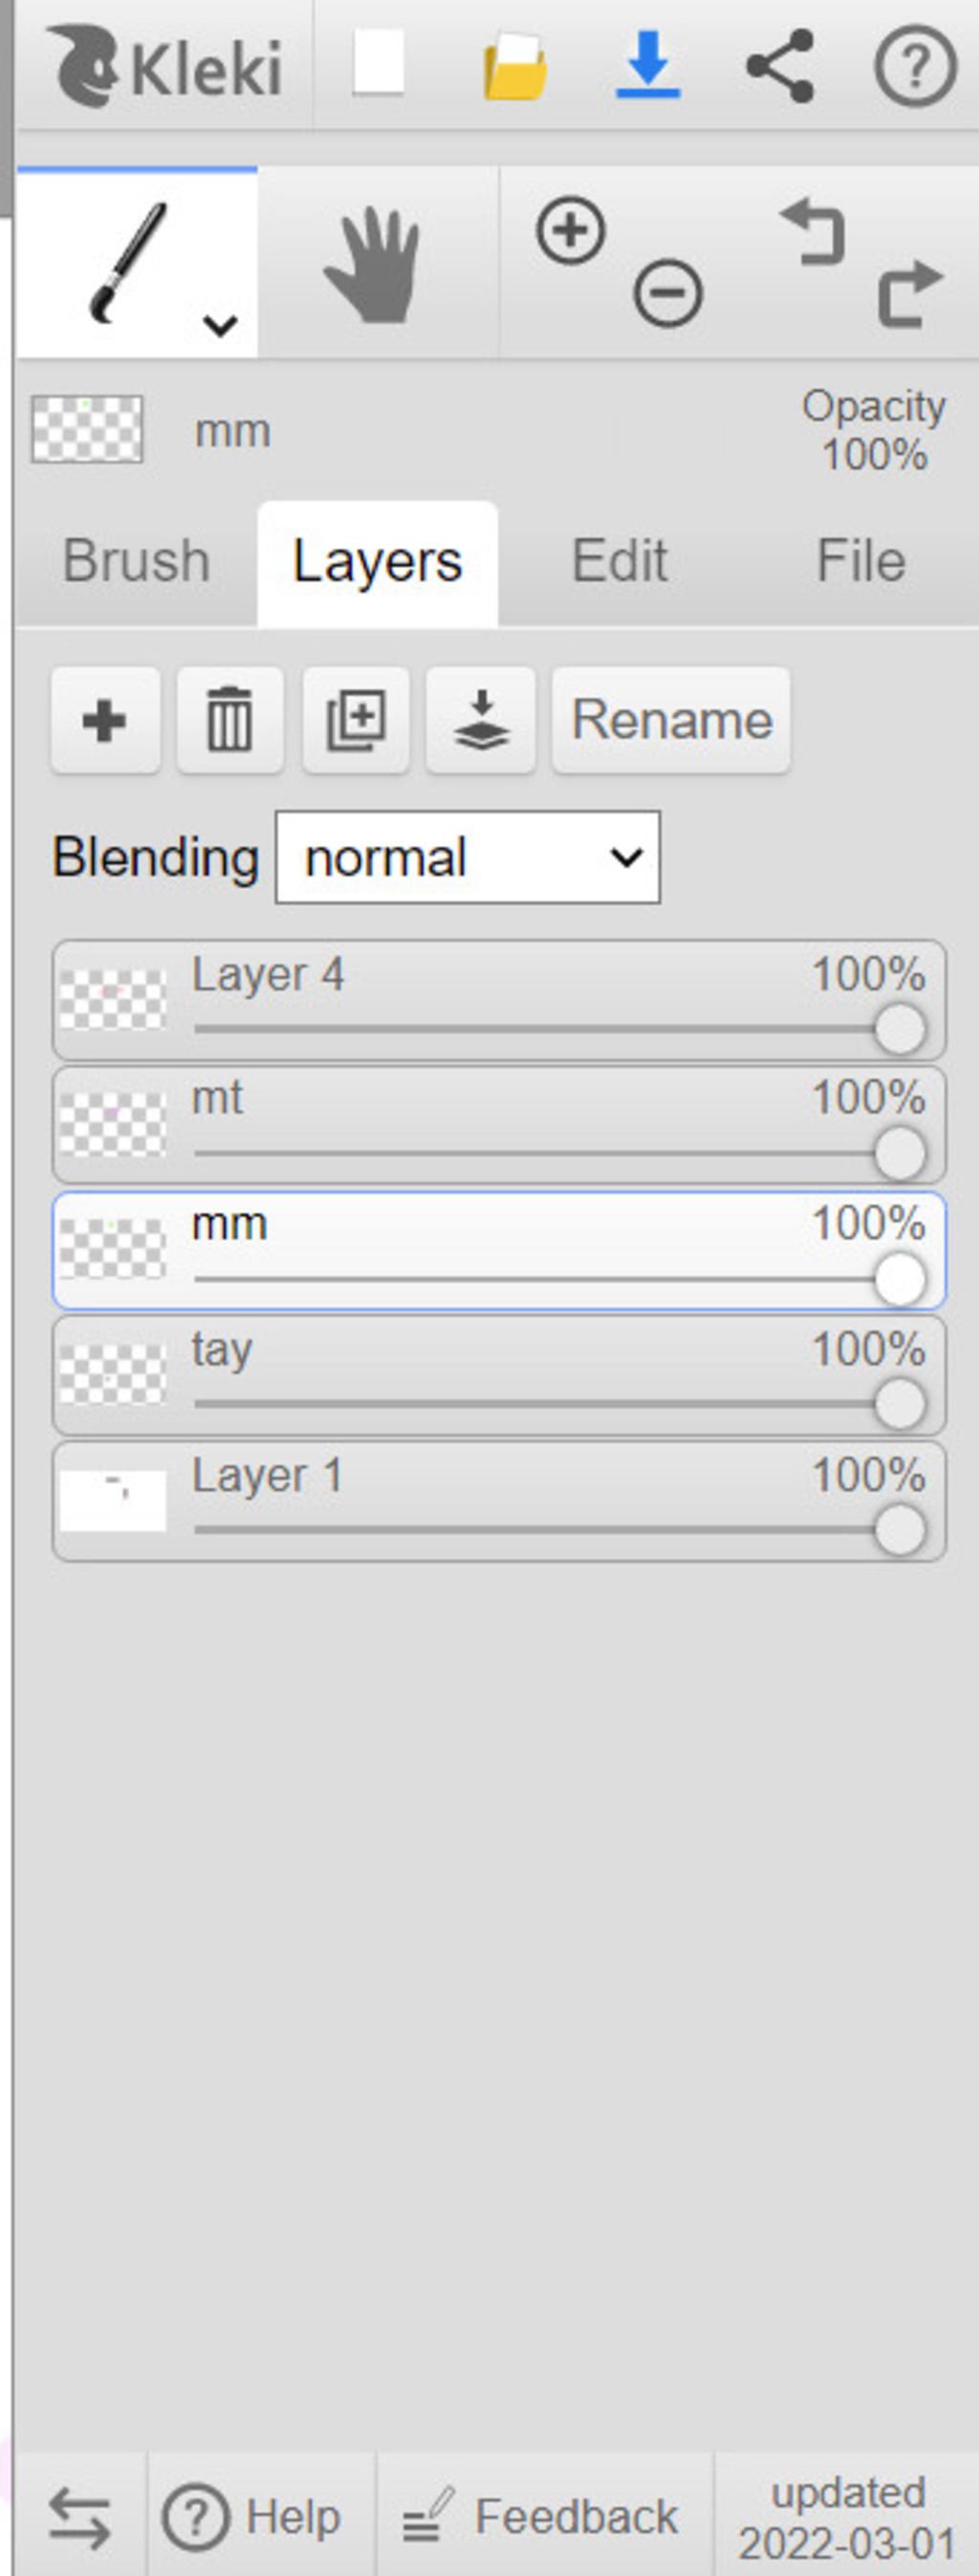Merge layer down with stack icon
979x2576 pixels.
481,720
